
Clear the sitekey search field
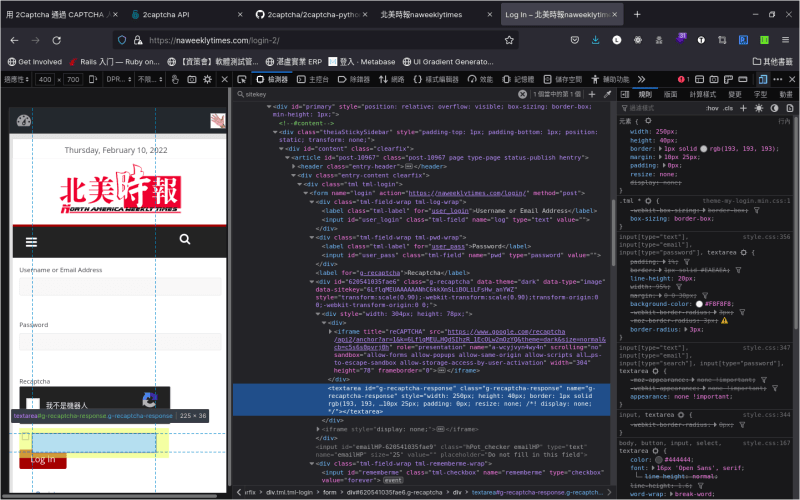pyautogui.click(x=522, y=94)
